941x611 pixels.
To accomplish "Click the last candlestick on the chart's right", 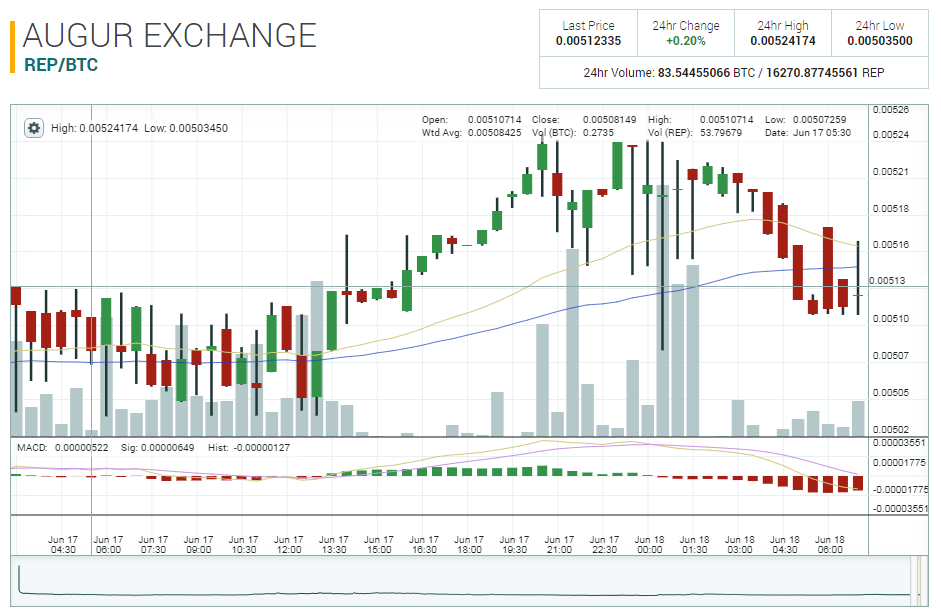I will (x=858, y=278).
